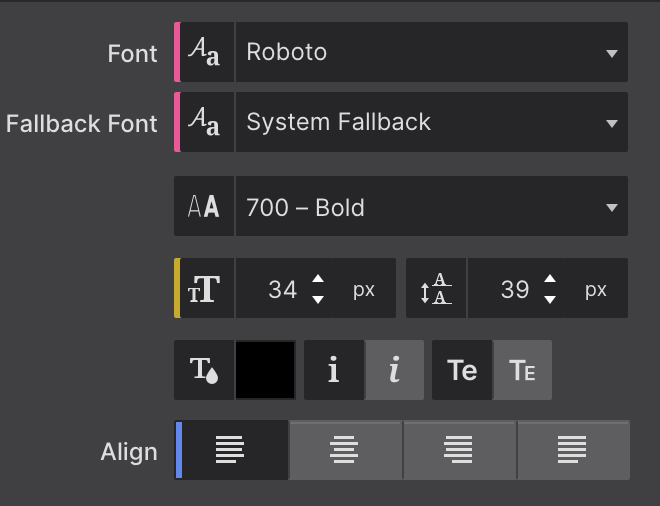Click the System Fallback dropdown arrow
The width and height of the screenshot is (660, 506).
[x=612, y=123]
